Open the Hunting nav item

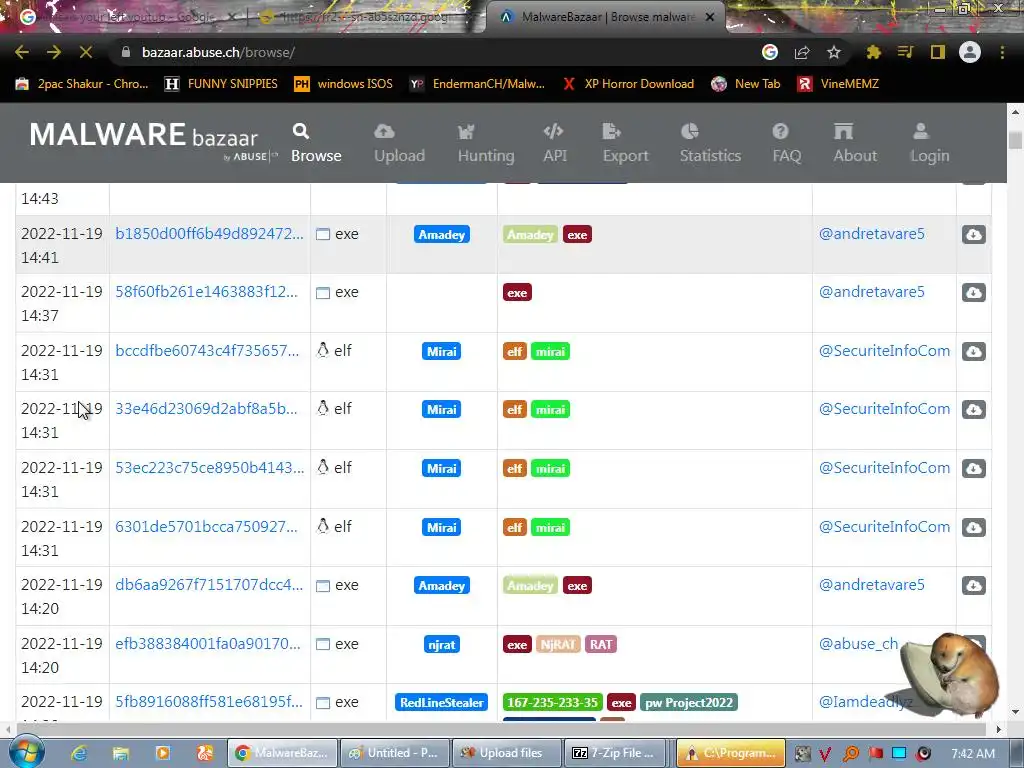tap(486, 144)
